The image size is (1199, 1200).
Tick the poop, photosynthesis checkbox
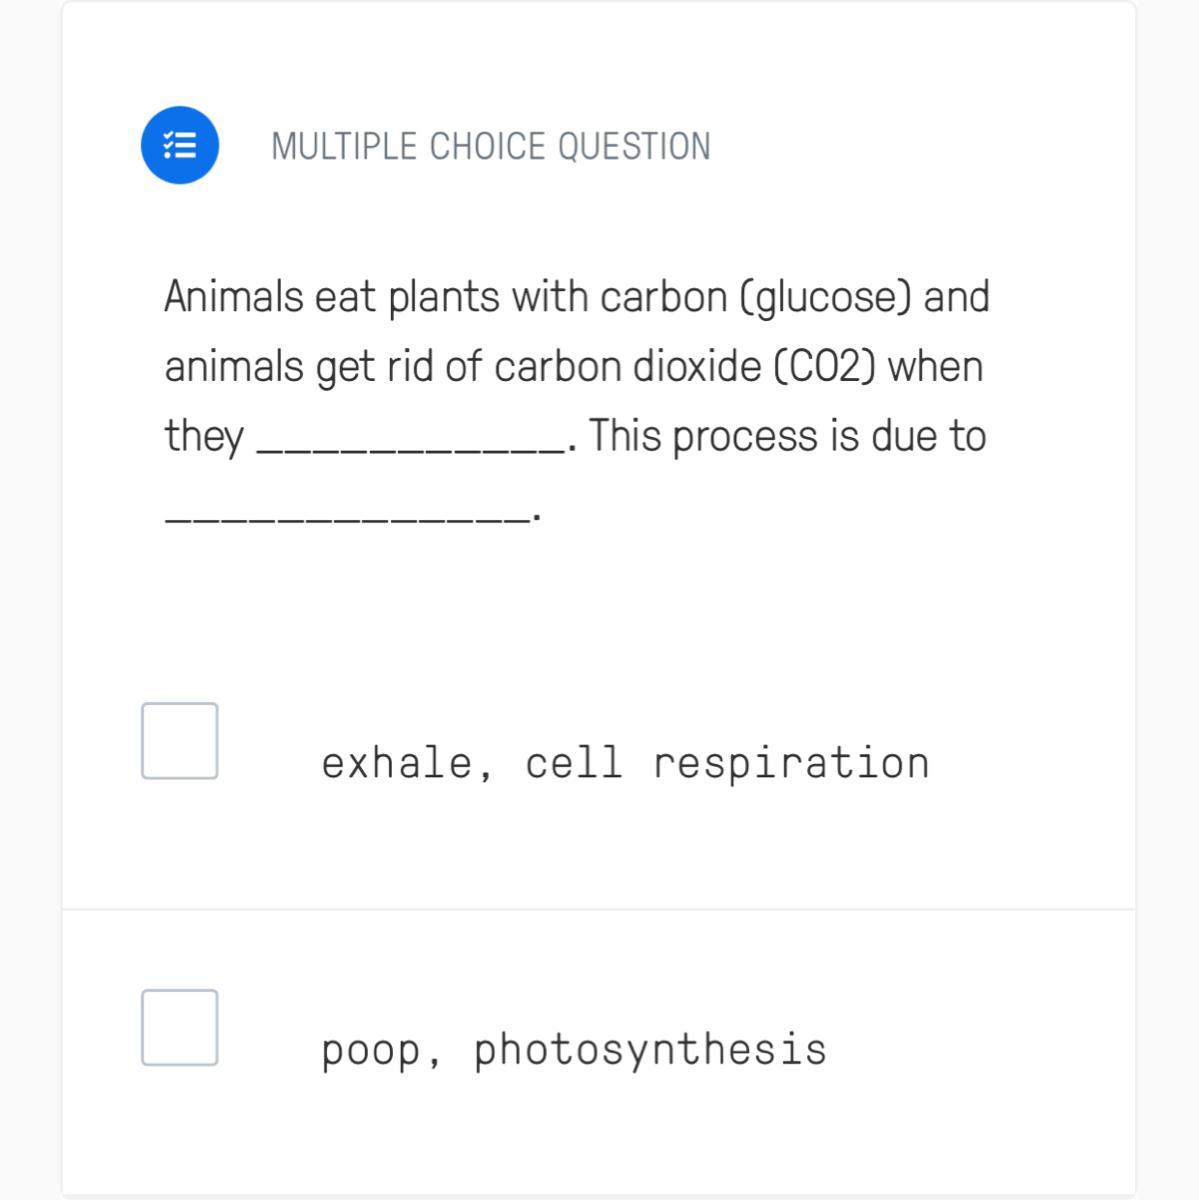180,1028
